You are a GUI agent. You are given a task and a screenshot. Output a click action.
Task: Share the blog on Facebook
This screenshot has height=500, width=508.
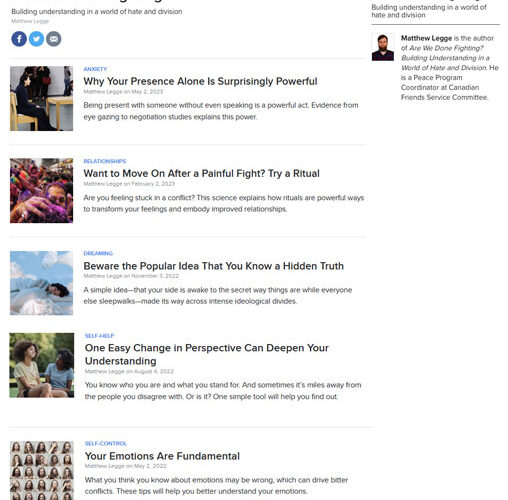coord(19,39)
